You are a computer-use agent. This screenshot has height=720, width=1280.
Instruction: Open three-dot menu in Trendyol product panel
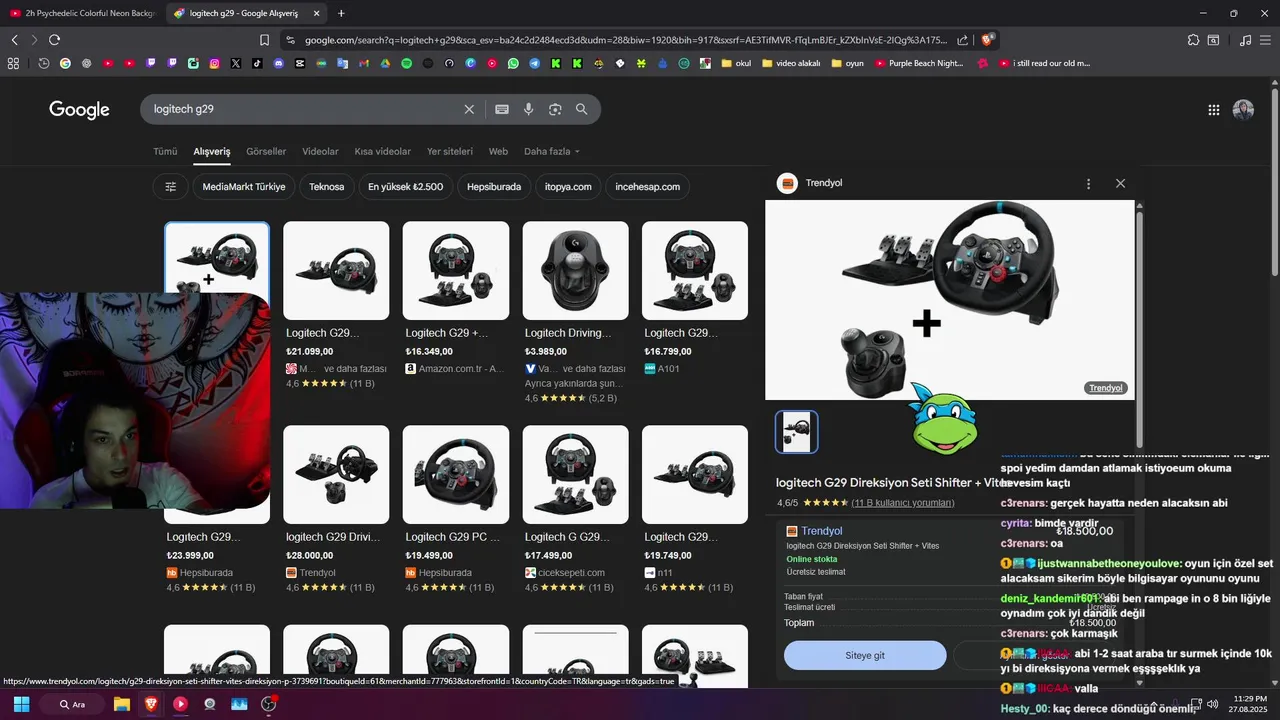[1088, 184]
